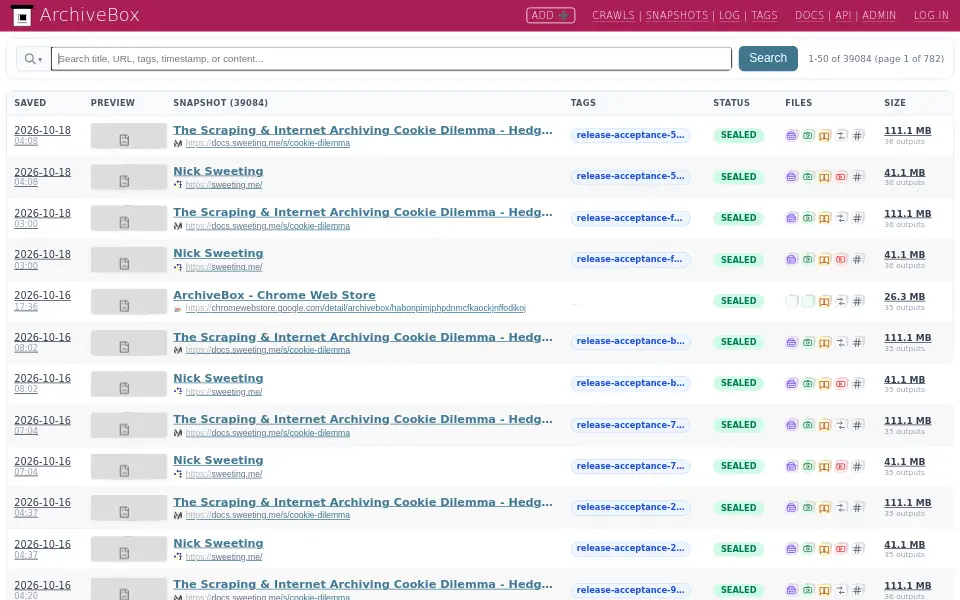
Task: Click release-acceptance-b tag on 08:02 Cookie Dilemma row
Action: [630, 341]
